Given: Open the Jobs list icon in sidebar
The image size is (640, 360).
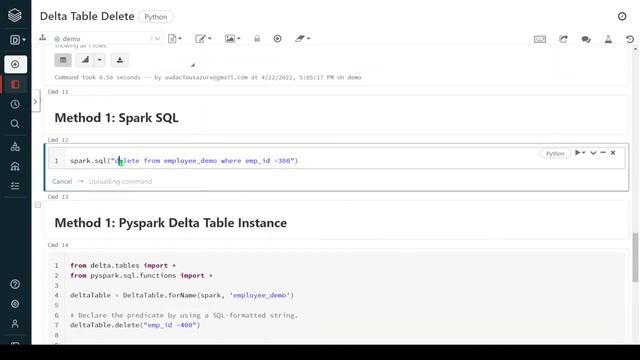Looking at the screenshot, I should pyautogui.click(x=15, y=186).
